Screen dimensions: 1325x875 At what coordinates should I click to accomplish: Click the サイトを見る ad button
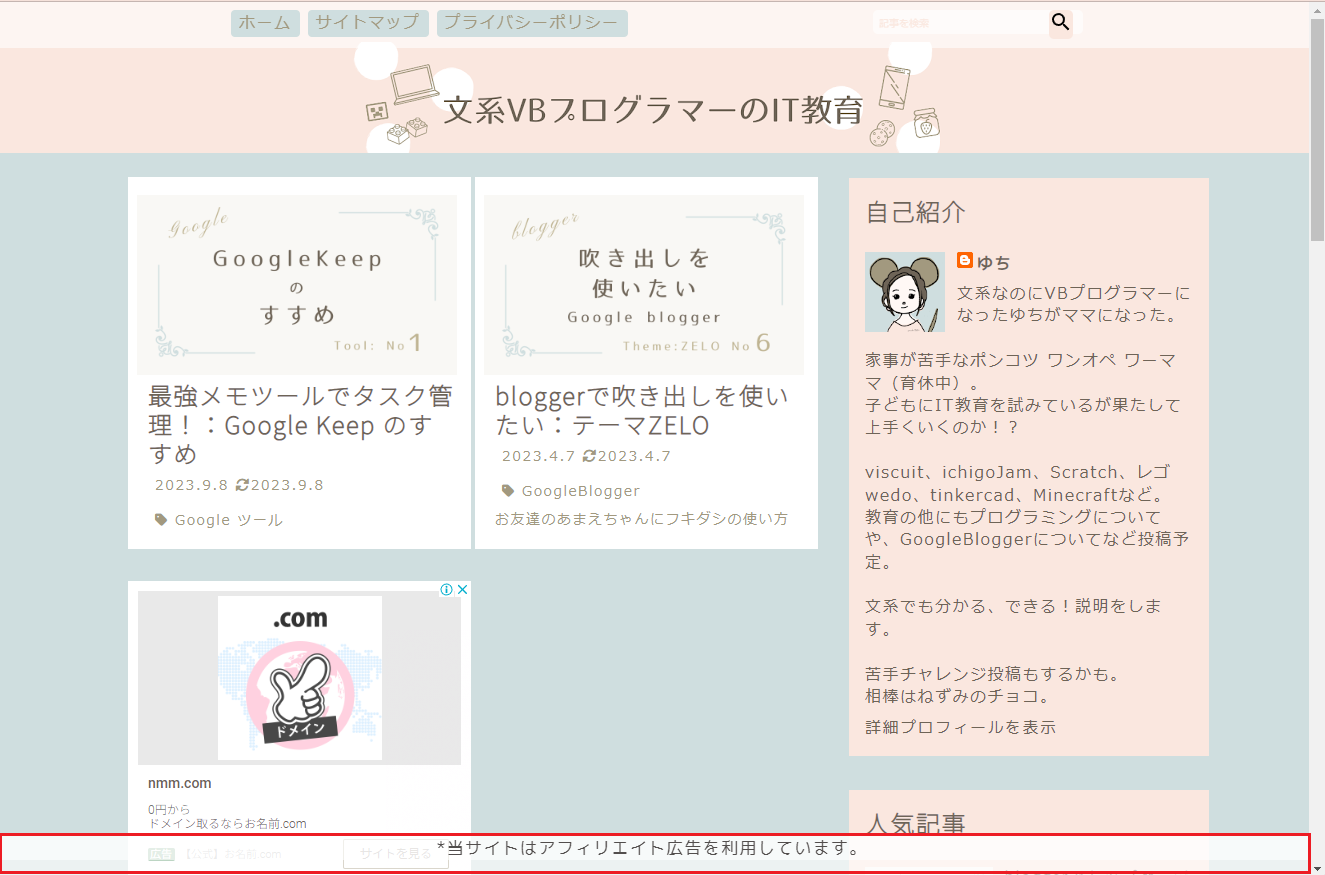point(396,853)
